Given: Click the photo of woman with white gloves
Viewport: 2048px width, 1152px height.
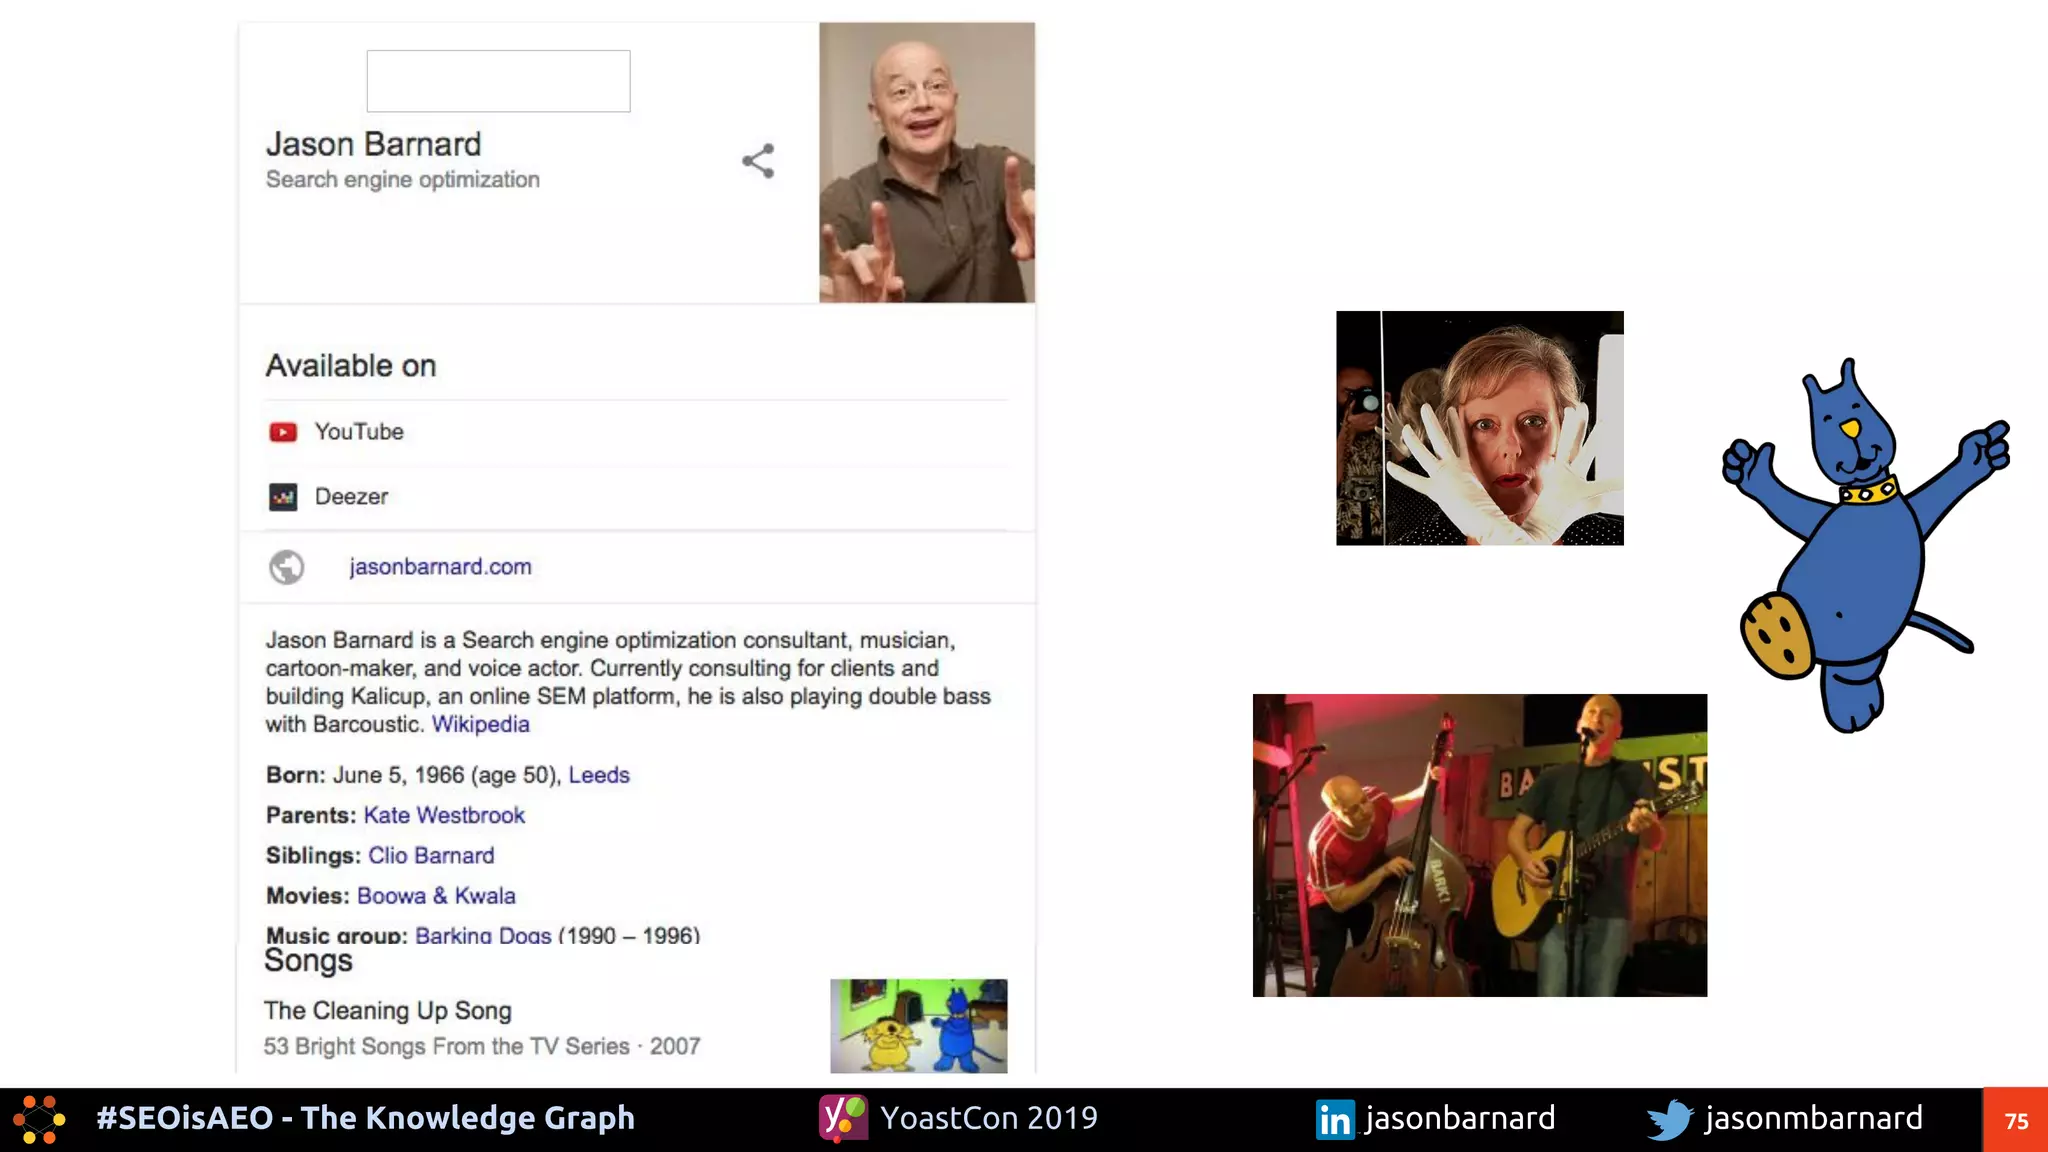Looking at the screenshot, I should 1480,428.
